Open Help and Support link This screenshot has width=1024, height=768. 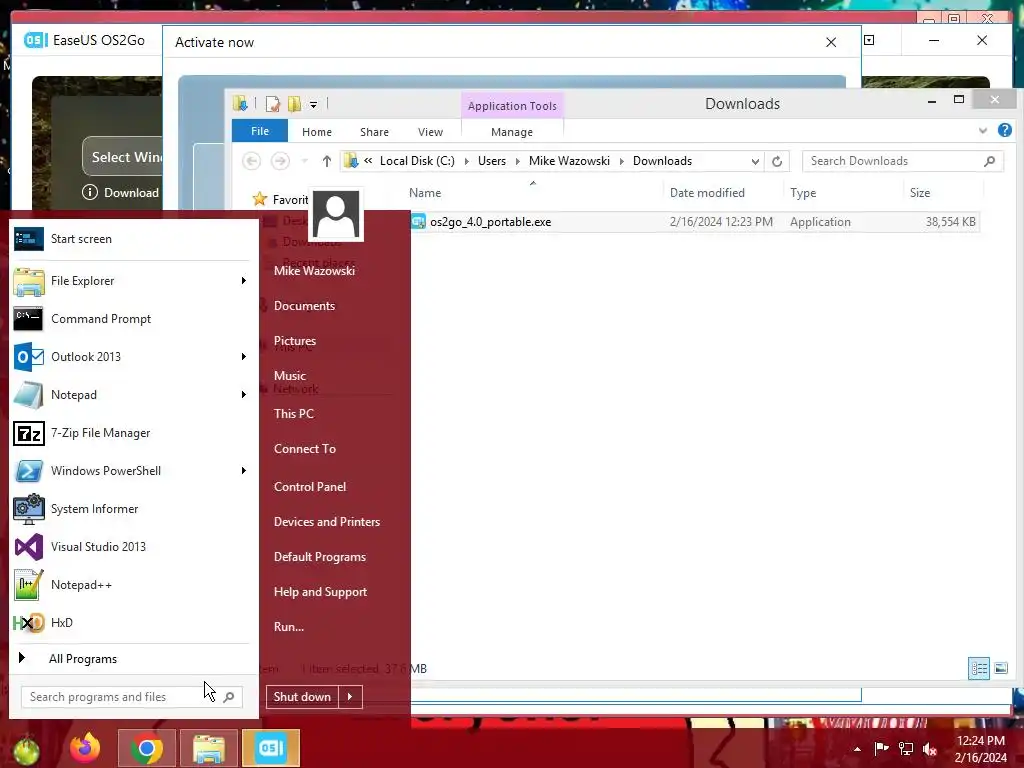coord(321,592)
